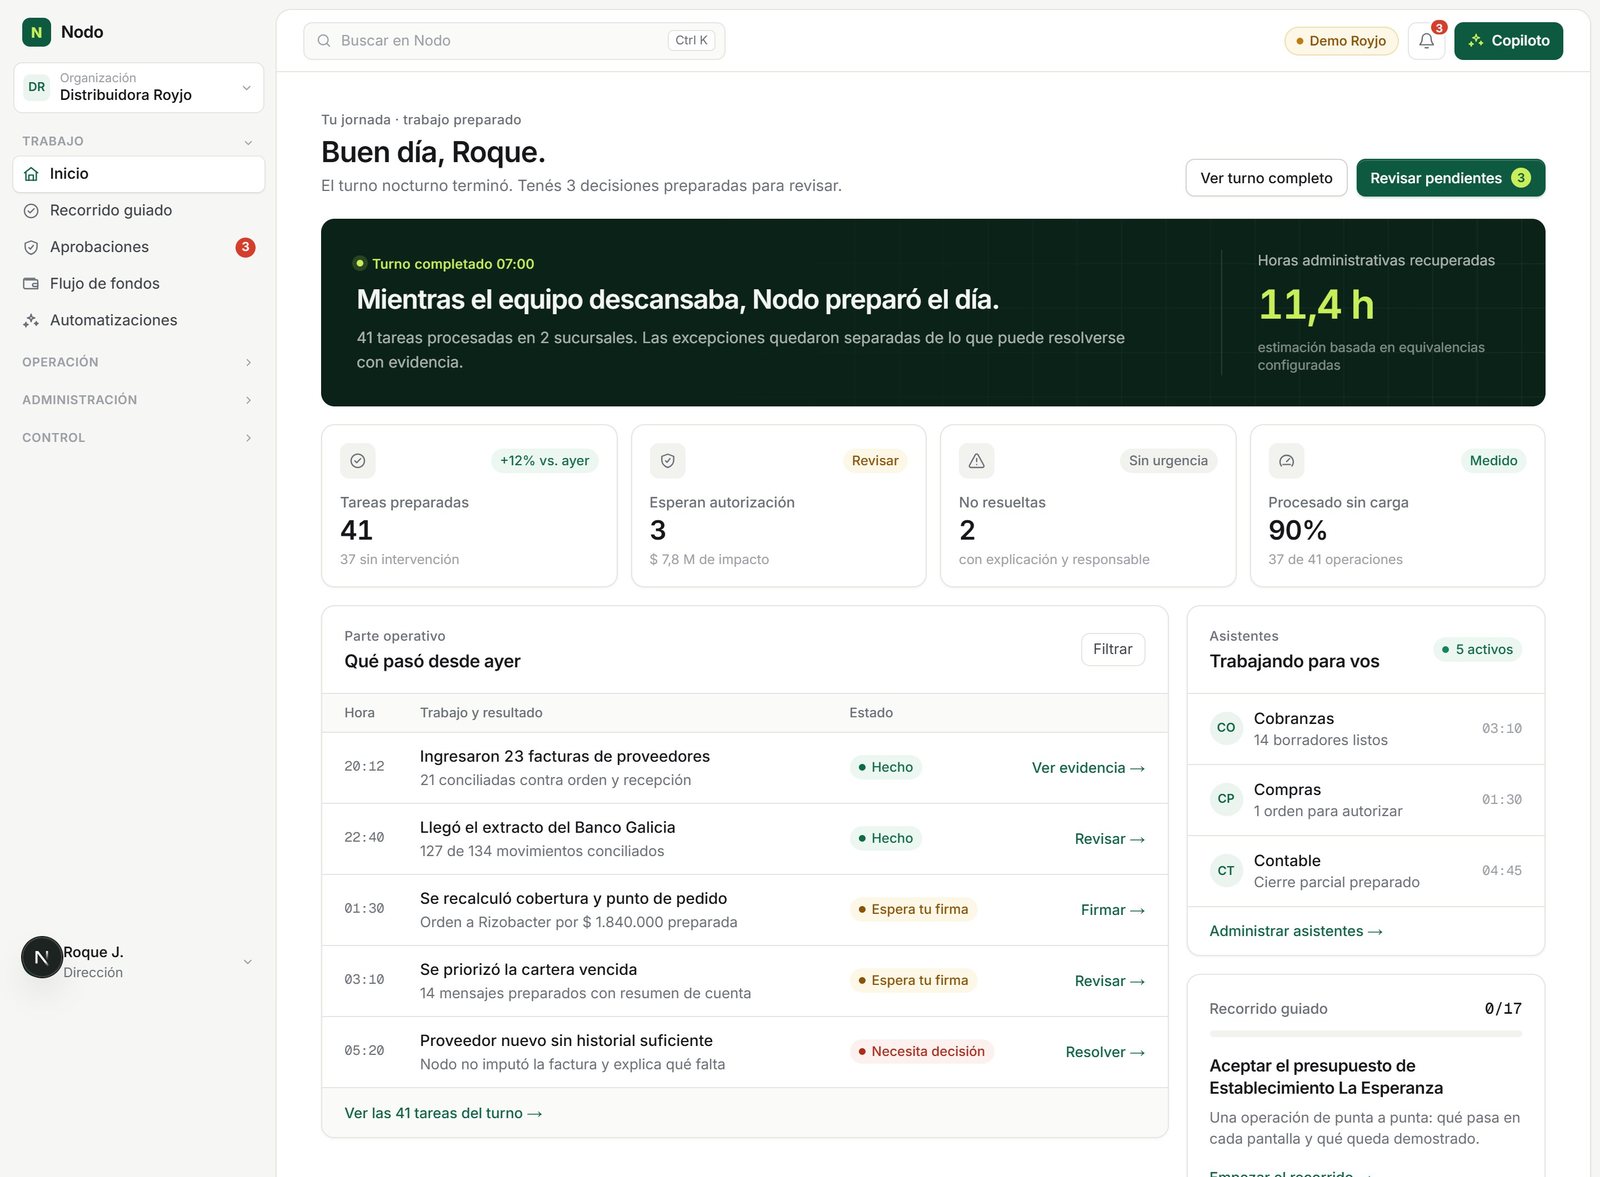1600x1177 pixels.
Task: Click the Esperan autorización shield icon
Action: pyautogui.click(x=668, y=461)
